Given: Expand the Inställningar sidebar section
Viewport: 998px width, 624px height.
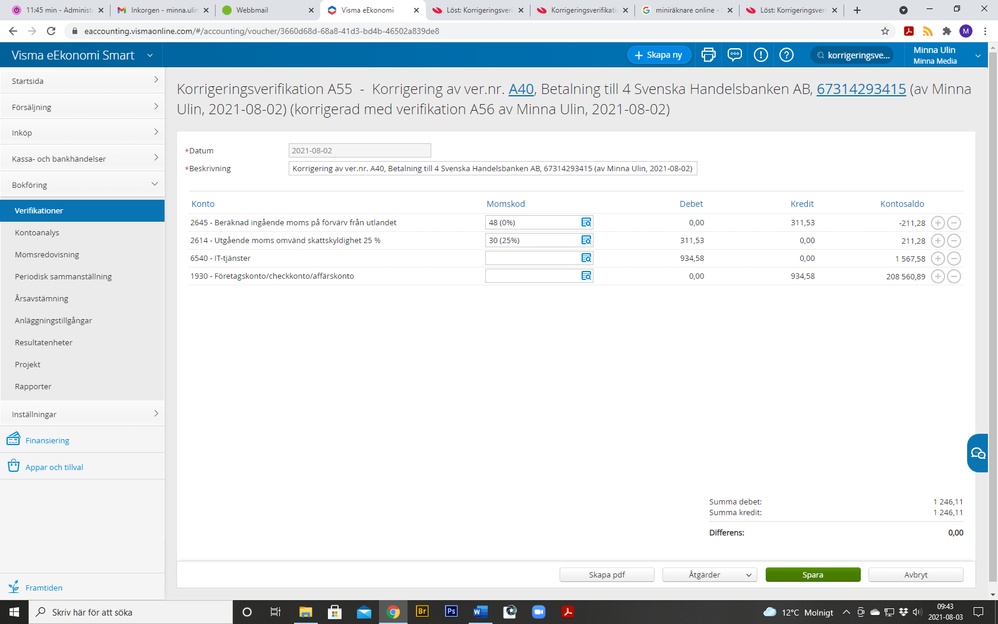Looking at the screenshot, I should [x=82, y=414].
